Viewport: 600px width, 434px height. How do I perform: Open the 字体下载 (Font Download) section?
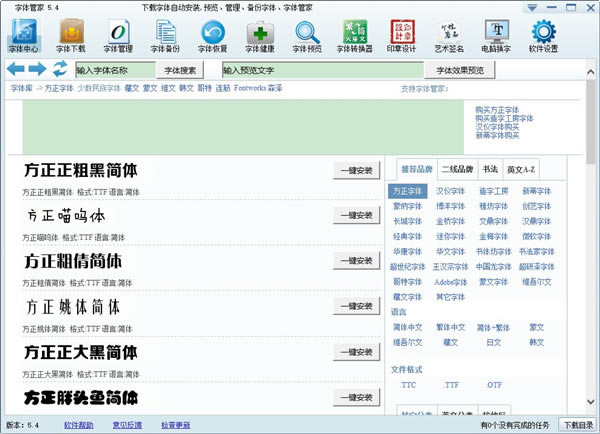(70, 35)
